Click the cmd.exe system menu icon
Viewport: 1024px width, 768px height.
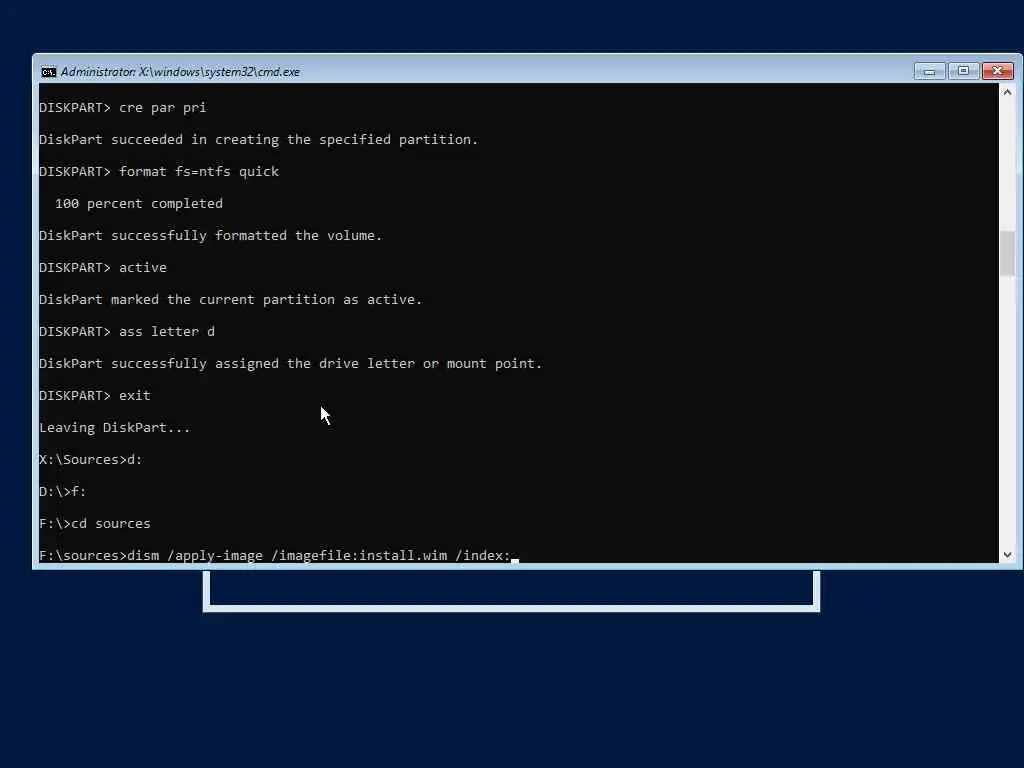coord(48,72)
